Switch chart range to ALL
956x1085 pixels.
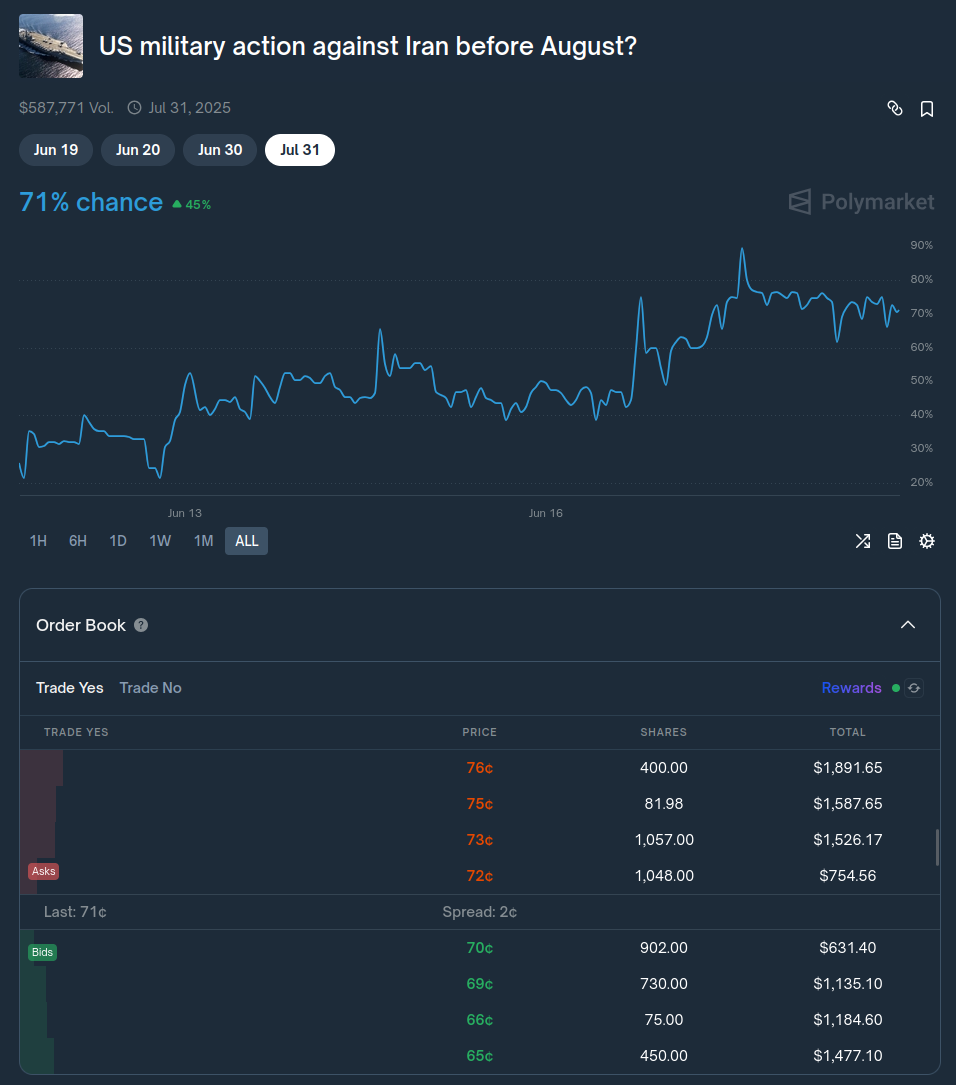[246, 541]
